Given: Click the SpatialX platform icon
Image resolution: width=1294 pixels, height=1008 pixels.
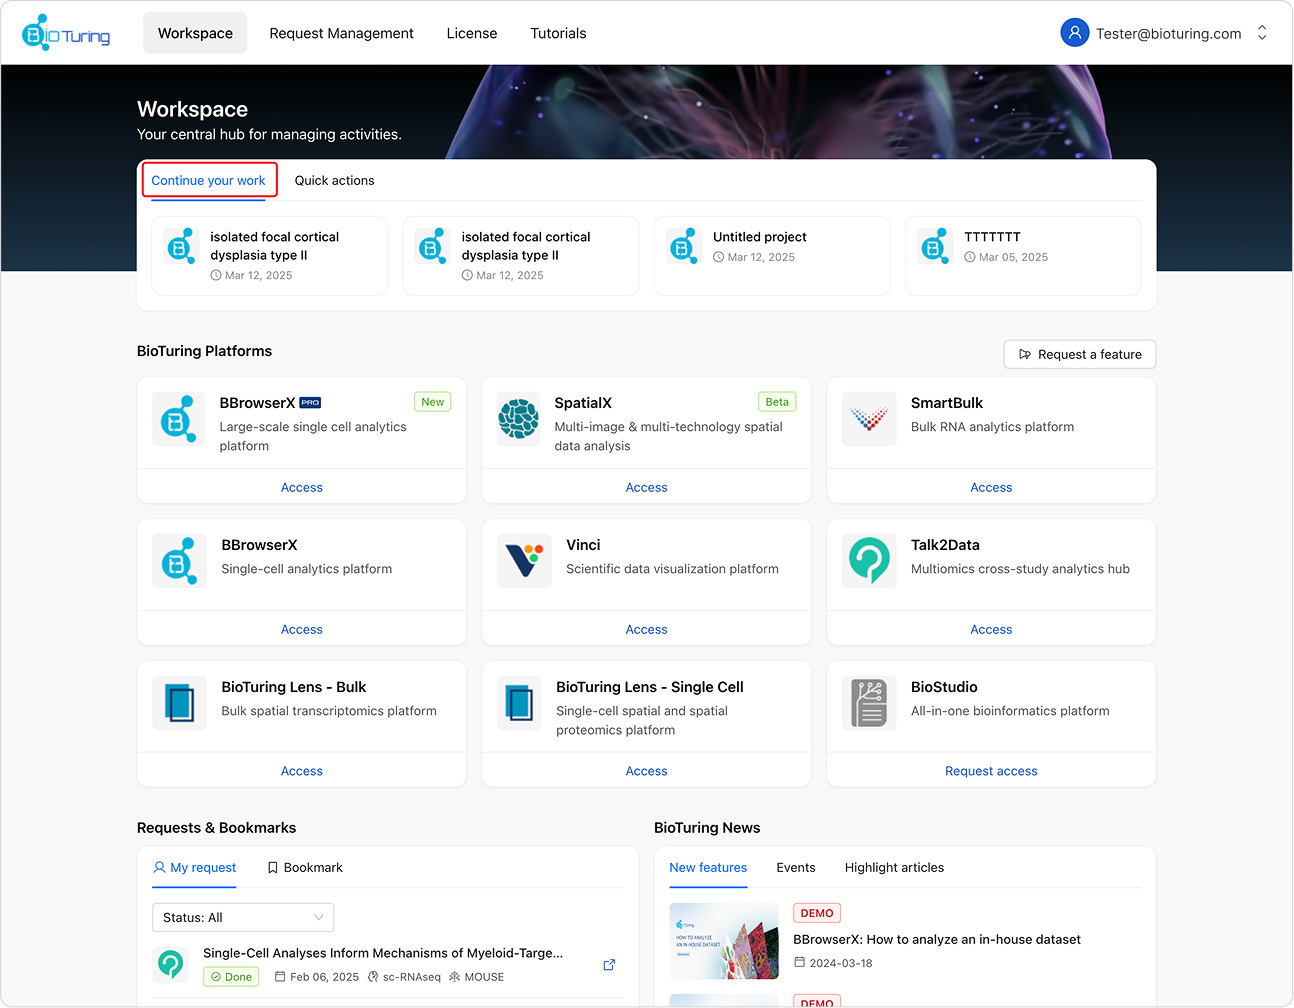Looking at the screenshot, I should click(x=518, y=419).
